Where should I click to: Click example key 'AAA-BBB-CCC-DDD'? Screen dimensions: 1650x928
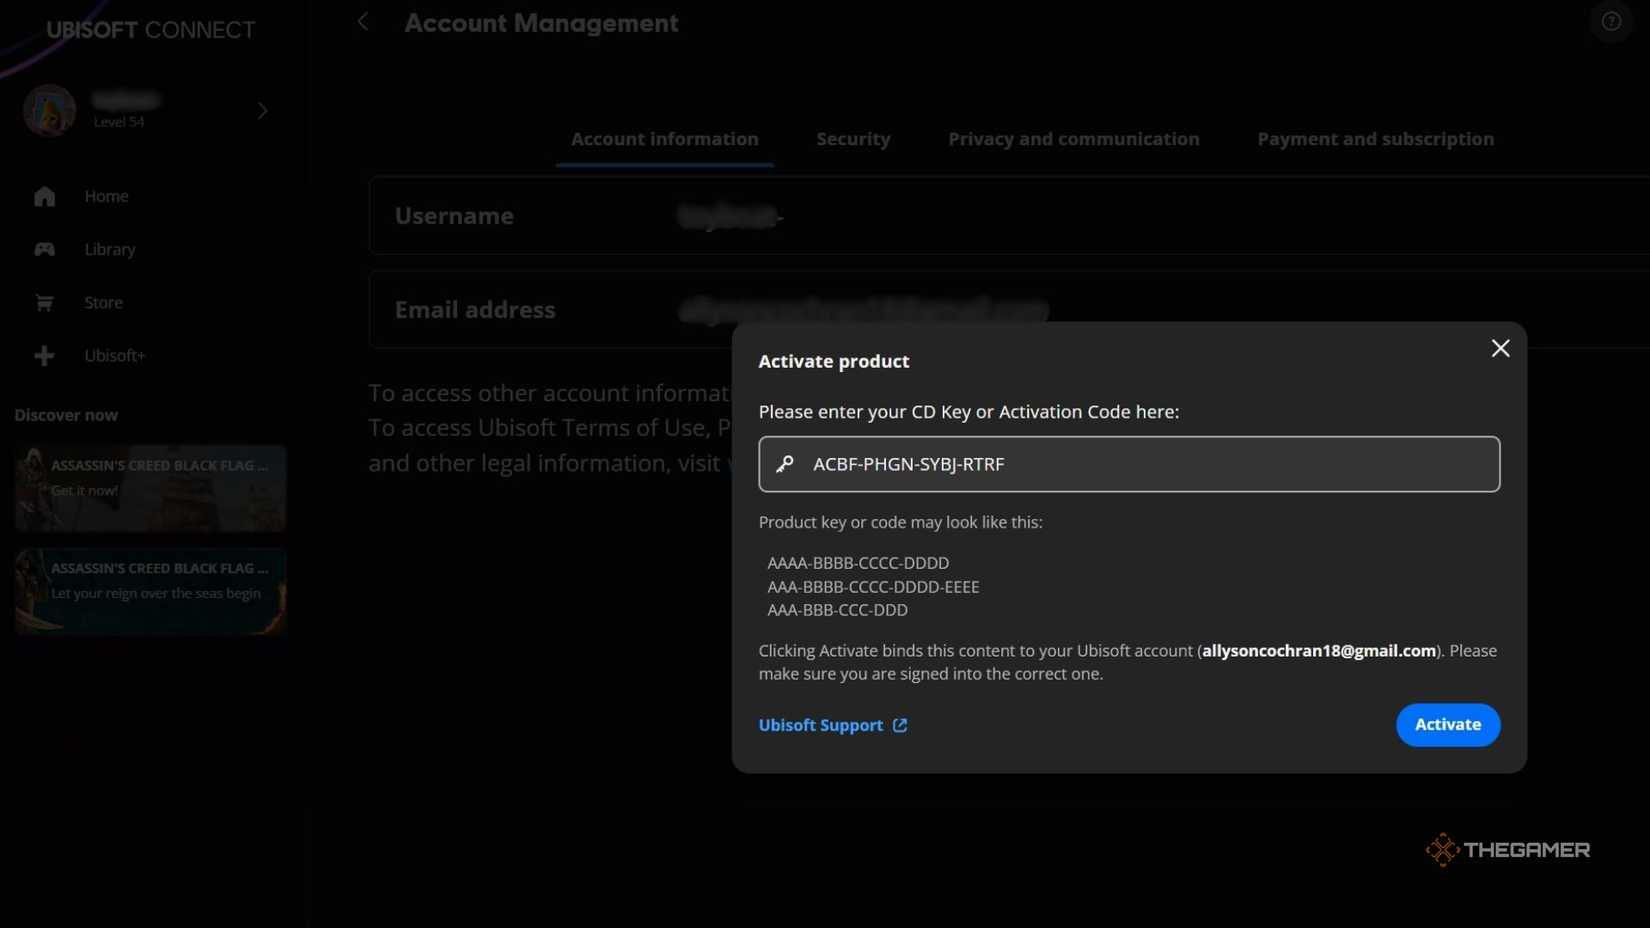(837, 610)
